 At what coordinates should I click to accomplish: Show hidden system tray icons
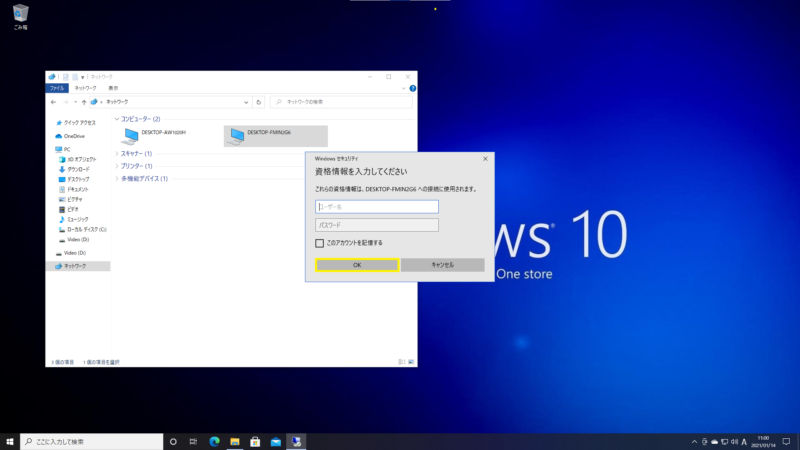[694, 442]
